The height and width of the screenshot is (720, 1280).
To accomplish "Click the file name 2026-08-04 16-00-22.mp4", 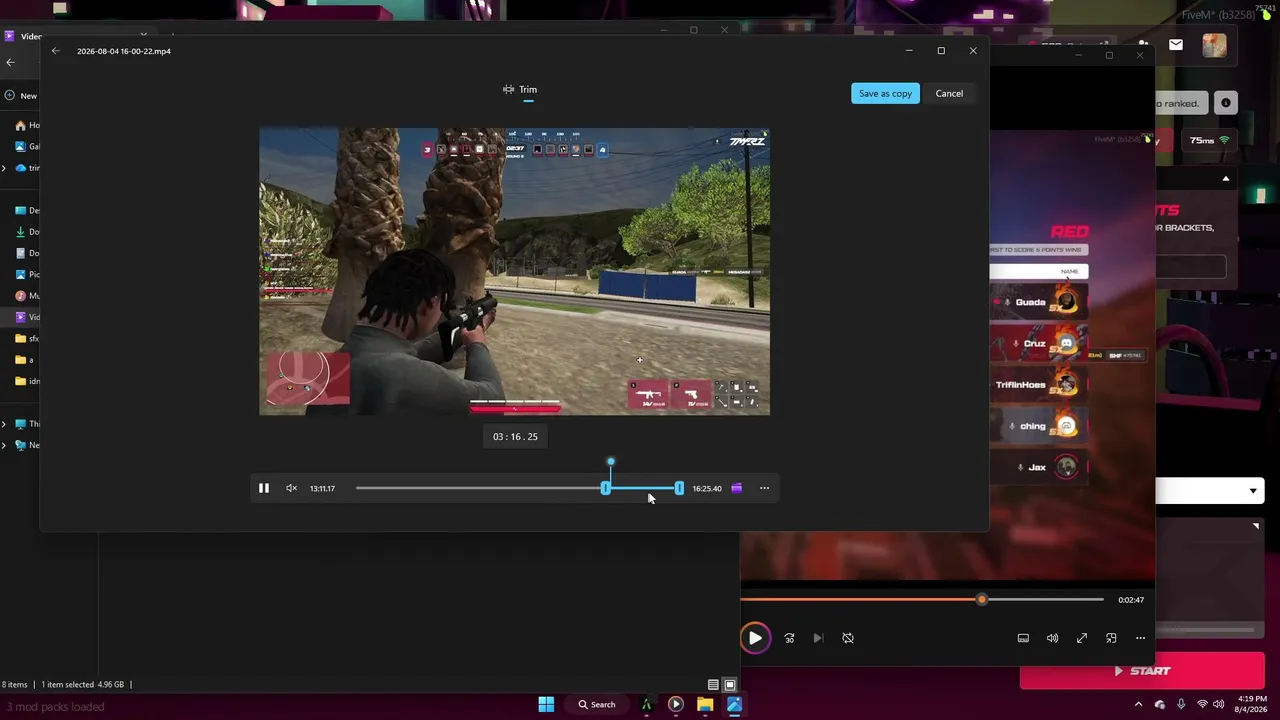I will tap(124, 51).
